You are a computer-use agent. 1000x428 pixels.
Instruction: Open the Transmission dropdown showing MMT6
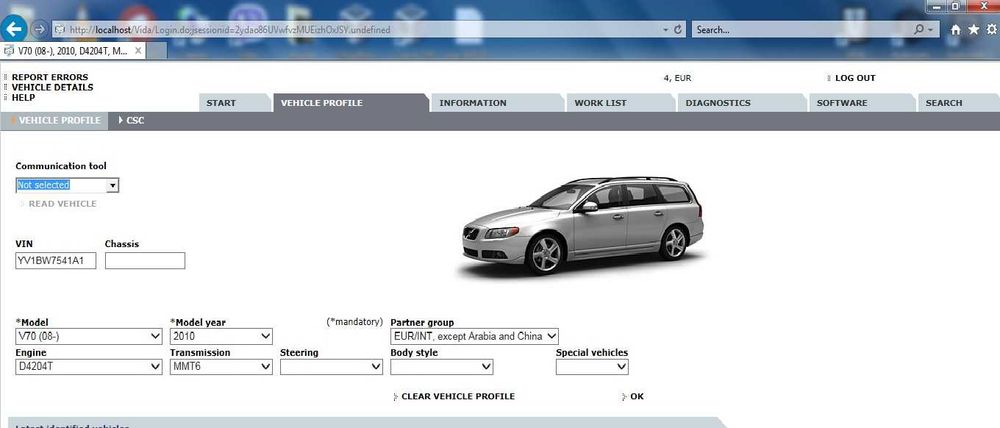(221, 367)
